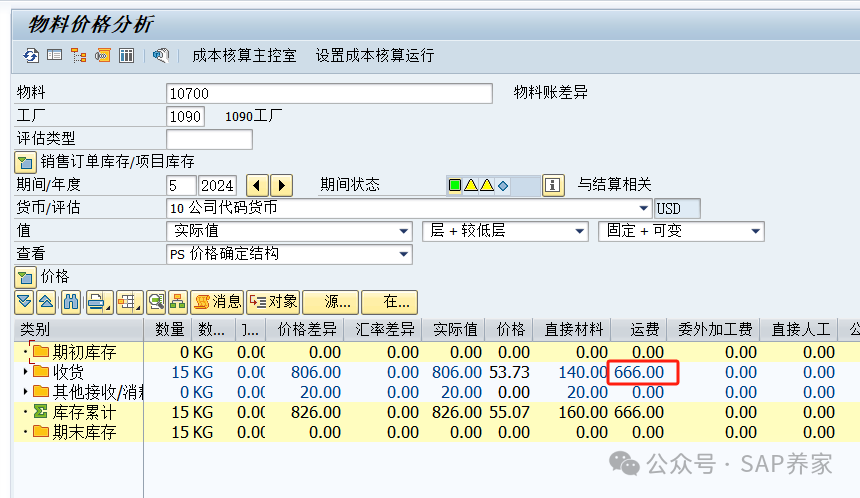860x498 pixels.
Task: Click the layout selection grid icon
Action: (129, 302)
